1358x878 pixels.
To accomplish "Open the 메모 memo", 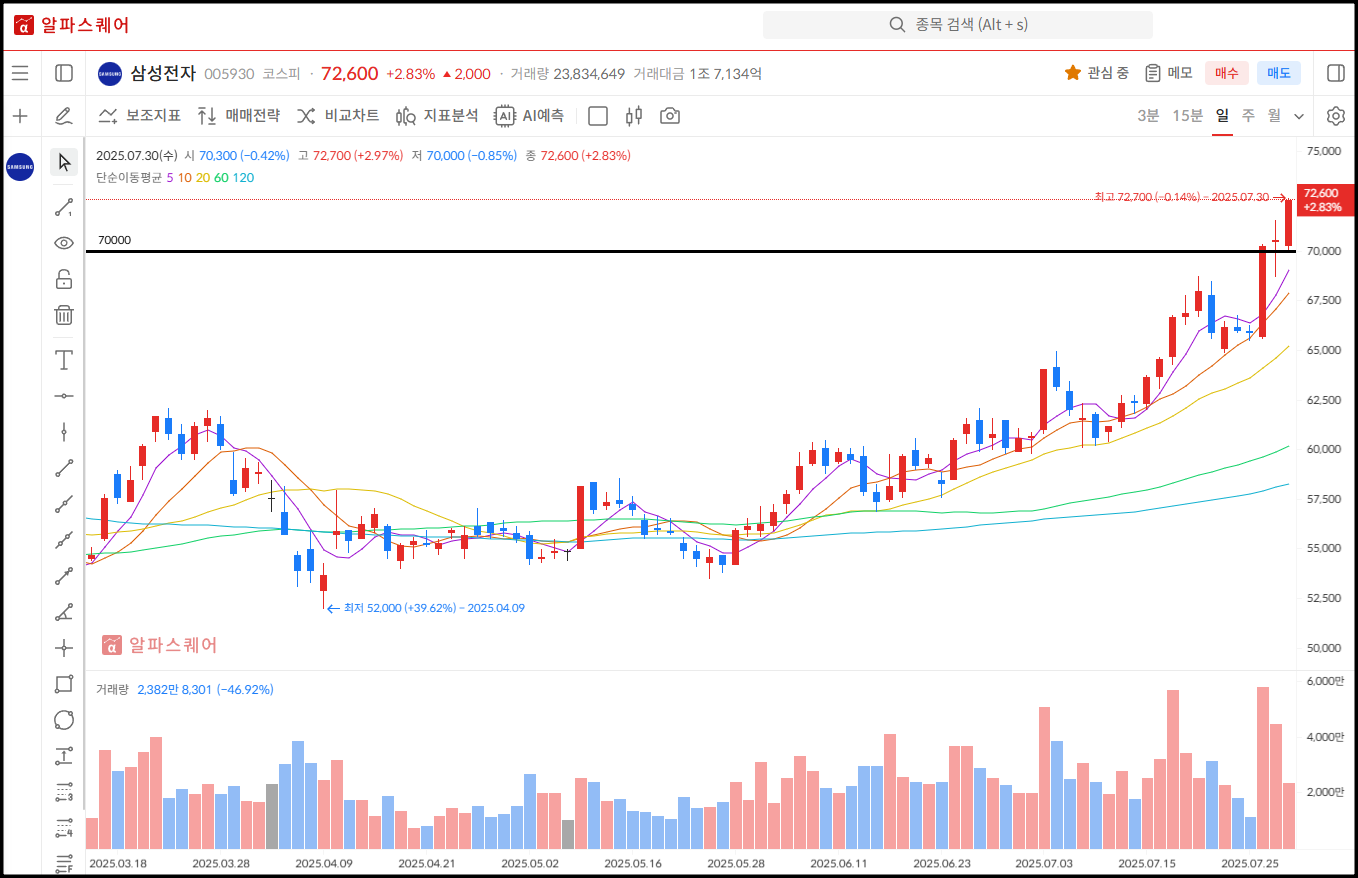I will [x=1169, y=73].
